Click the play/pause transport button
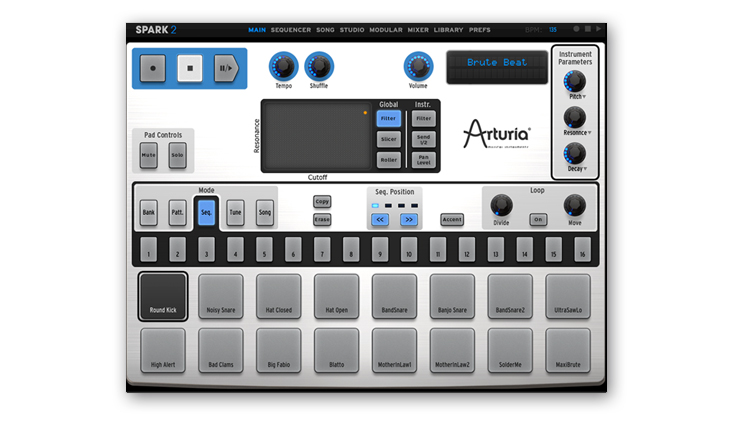Image resolution: width=750 pixels, height=422 pixels. pos(226,68)
